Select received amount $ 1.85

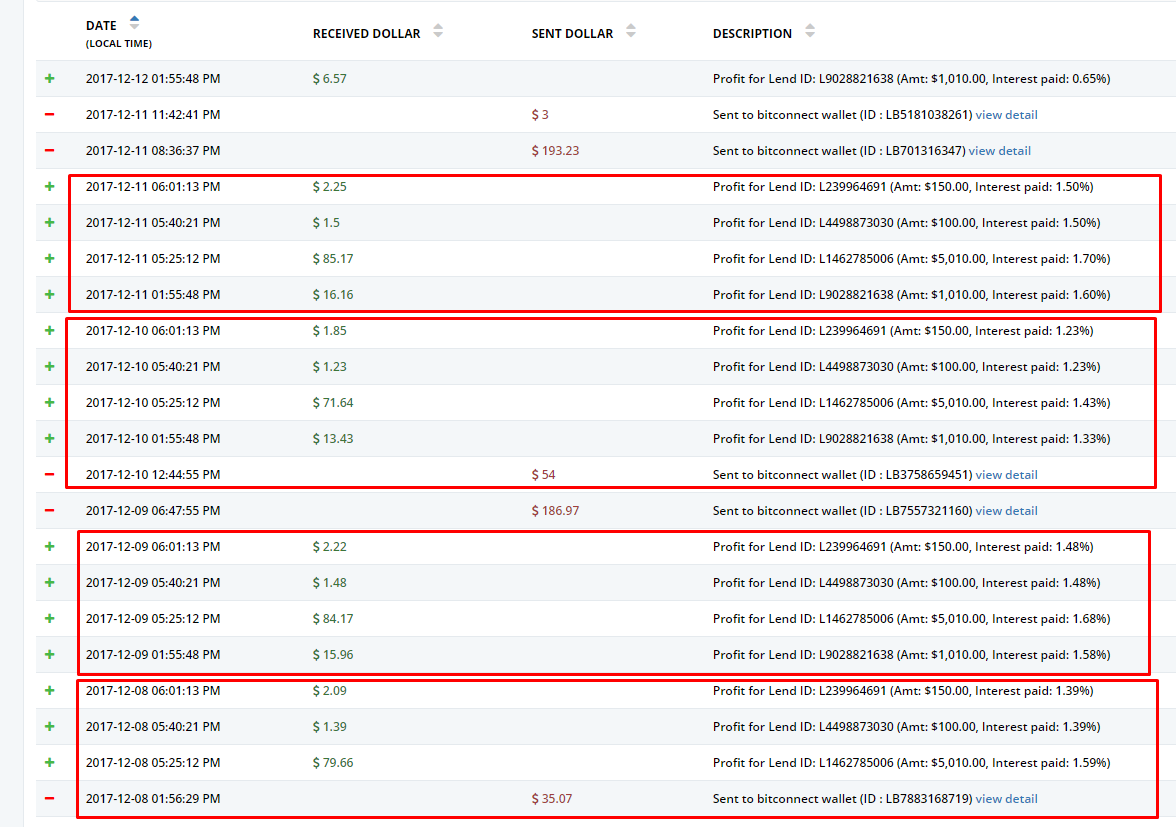[x=330, y=331]
